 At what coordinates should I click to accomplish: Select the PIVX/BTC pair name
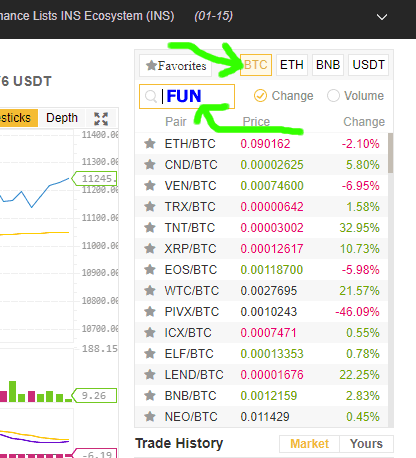point(192,312)
